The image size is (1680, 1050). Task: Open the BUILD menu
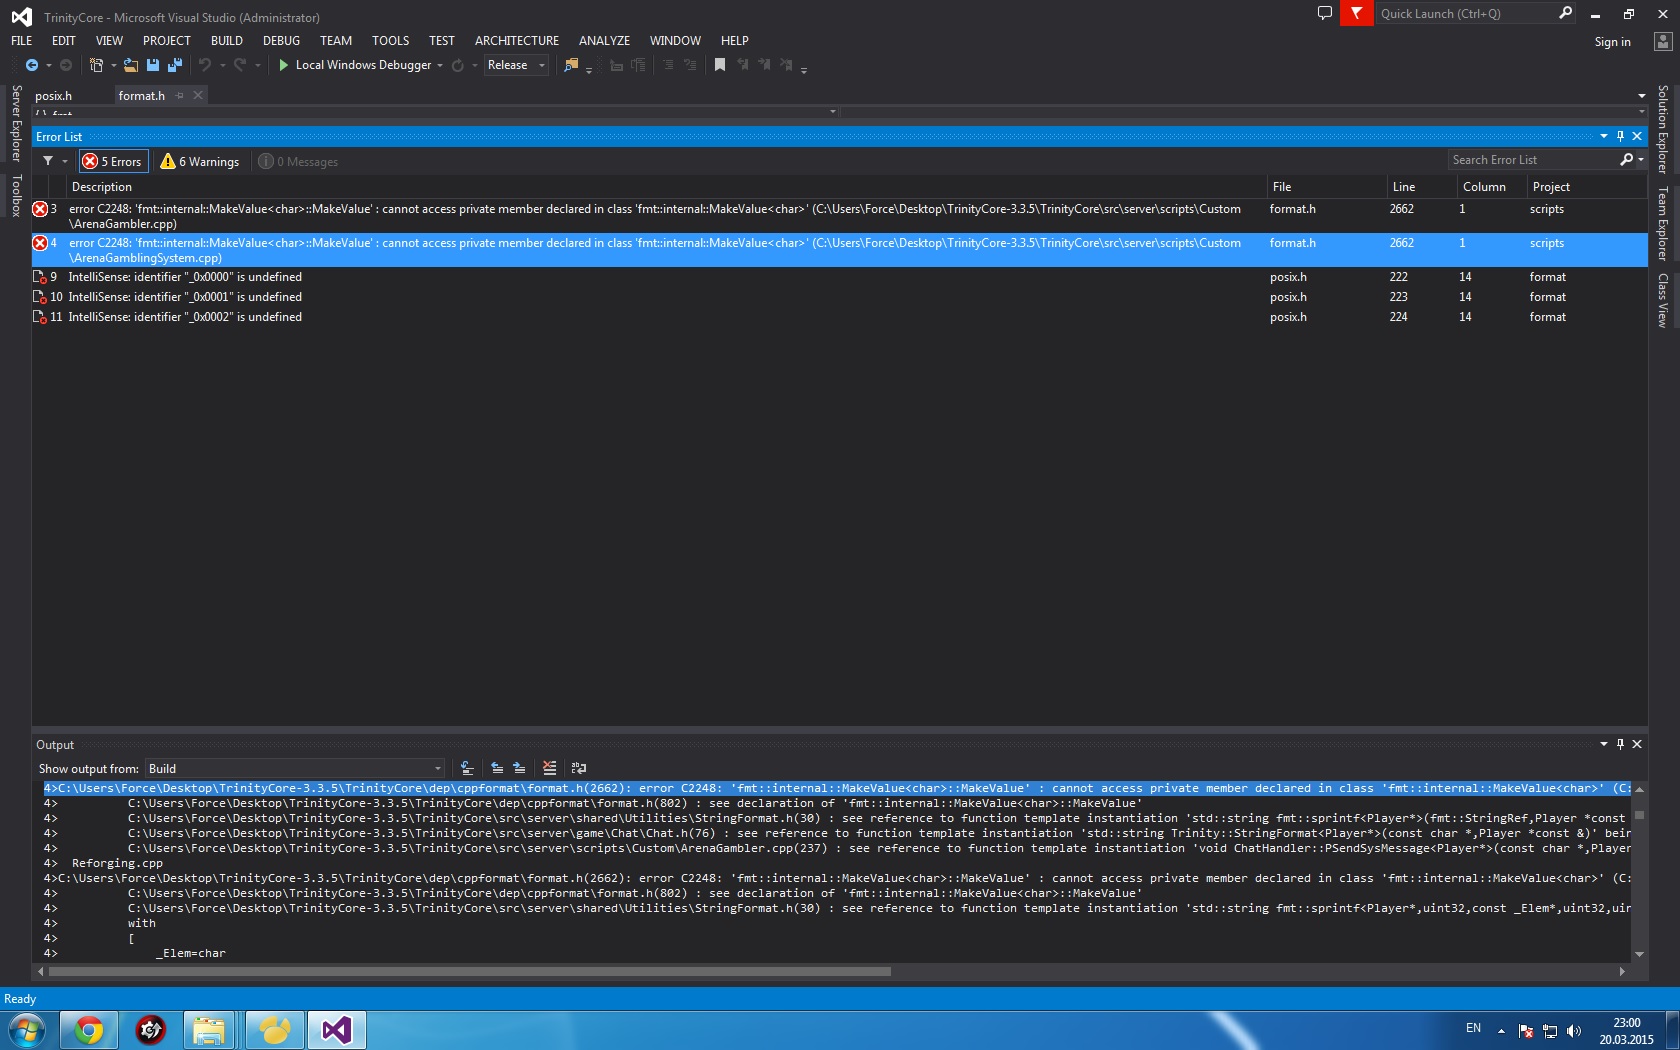point(226,41)
